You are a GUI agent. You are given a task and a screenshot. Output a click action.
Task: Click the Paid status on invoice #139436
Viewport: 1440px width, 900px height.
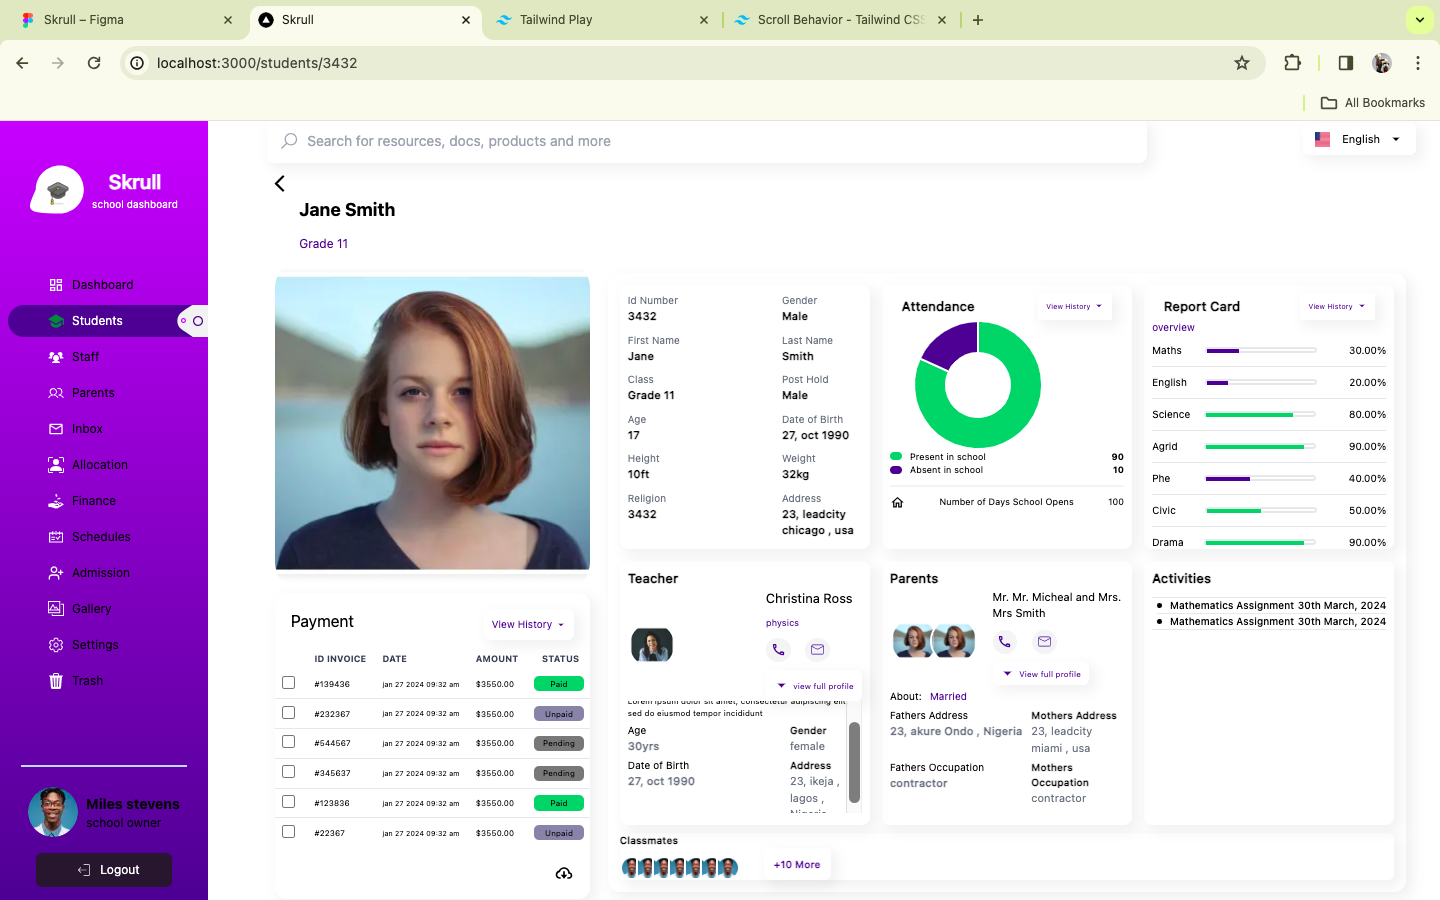pyautogui.click(x=559, y=684)
